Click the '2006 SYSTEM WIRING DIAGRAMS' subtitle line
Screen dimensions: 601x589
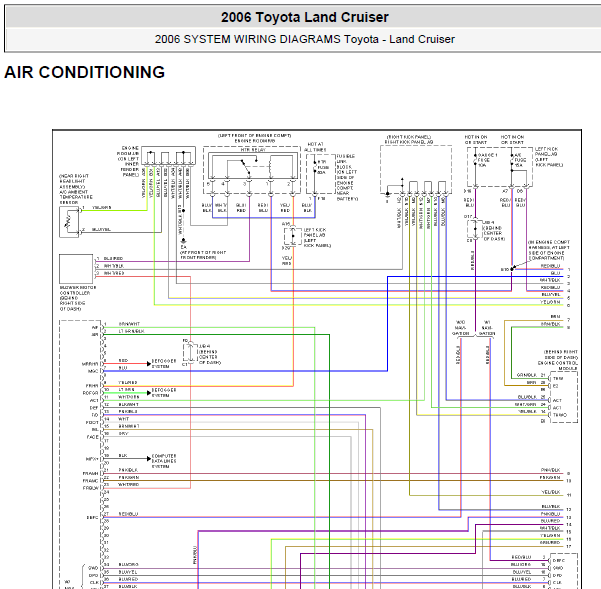point(304,39)
